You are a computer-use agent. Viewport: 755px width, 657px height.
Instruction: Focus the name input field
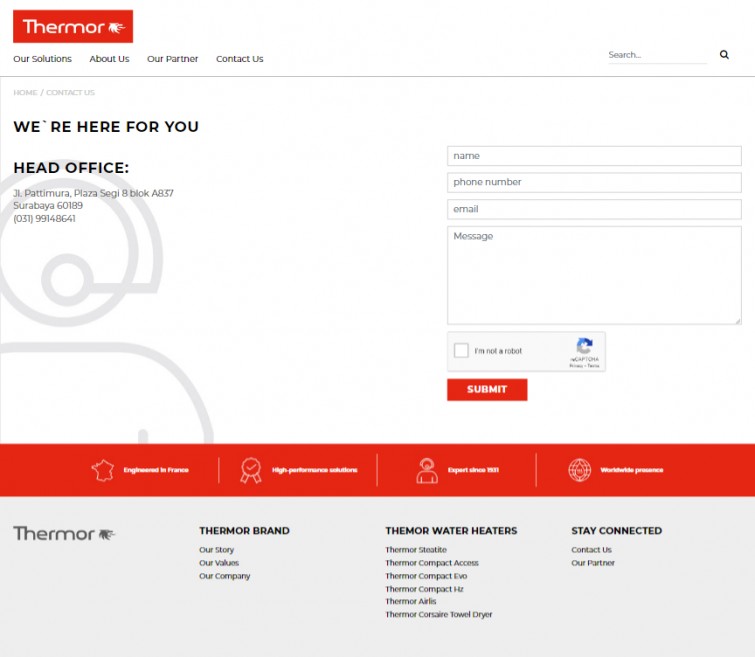click(x=594, y=156)
